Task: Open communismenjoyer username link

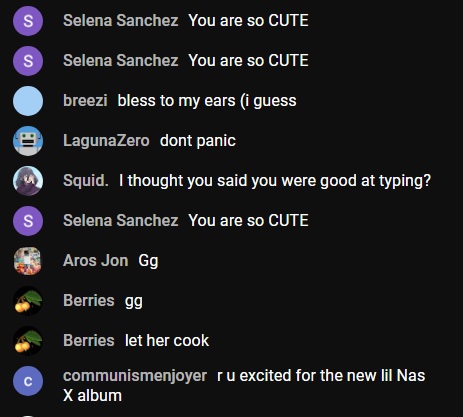Action: tap(135, 376)
